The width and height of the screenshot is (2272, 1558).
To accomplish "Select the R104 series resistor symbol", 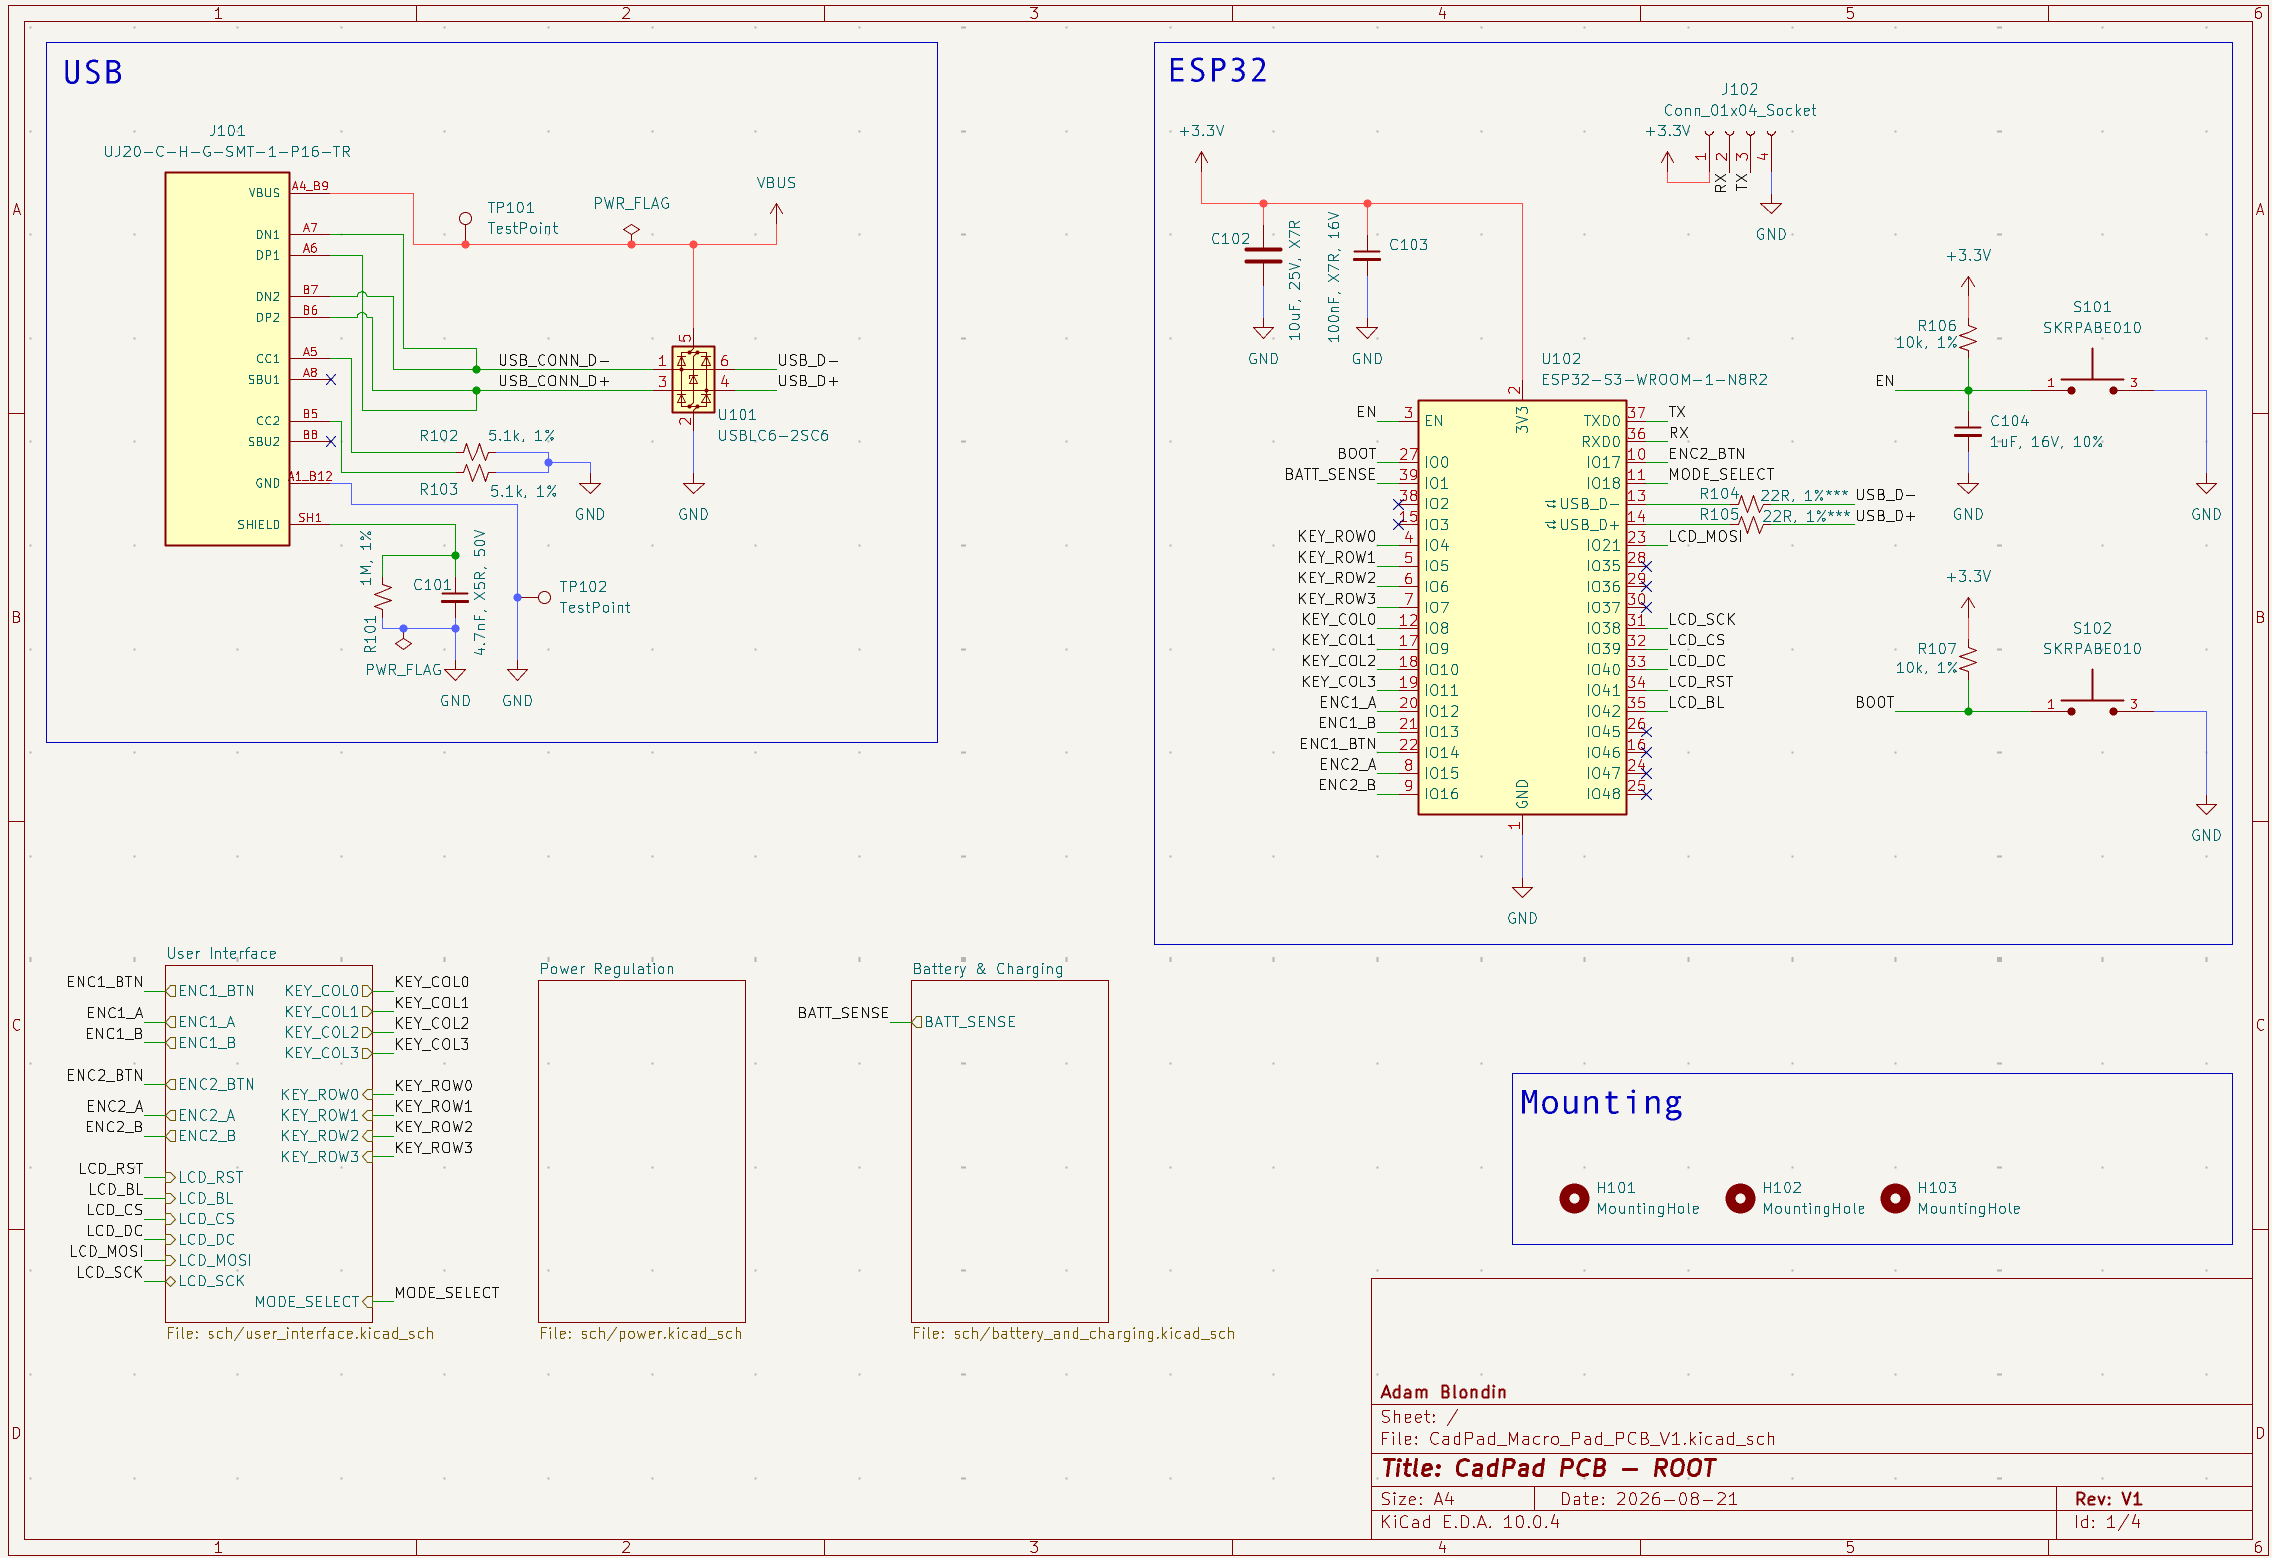I will point(1751,504).
